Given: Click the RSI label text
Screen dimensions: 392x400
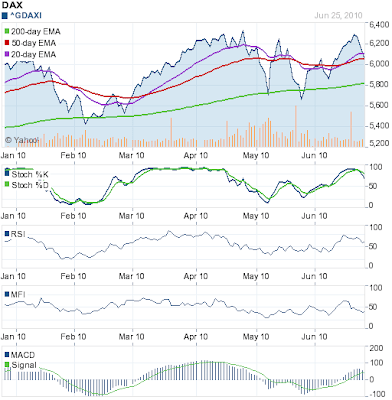Looking at the screenshot, I should 18,234.
